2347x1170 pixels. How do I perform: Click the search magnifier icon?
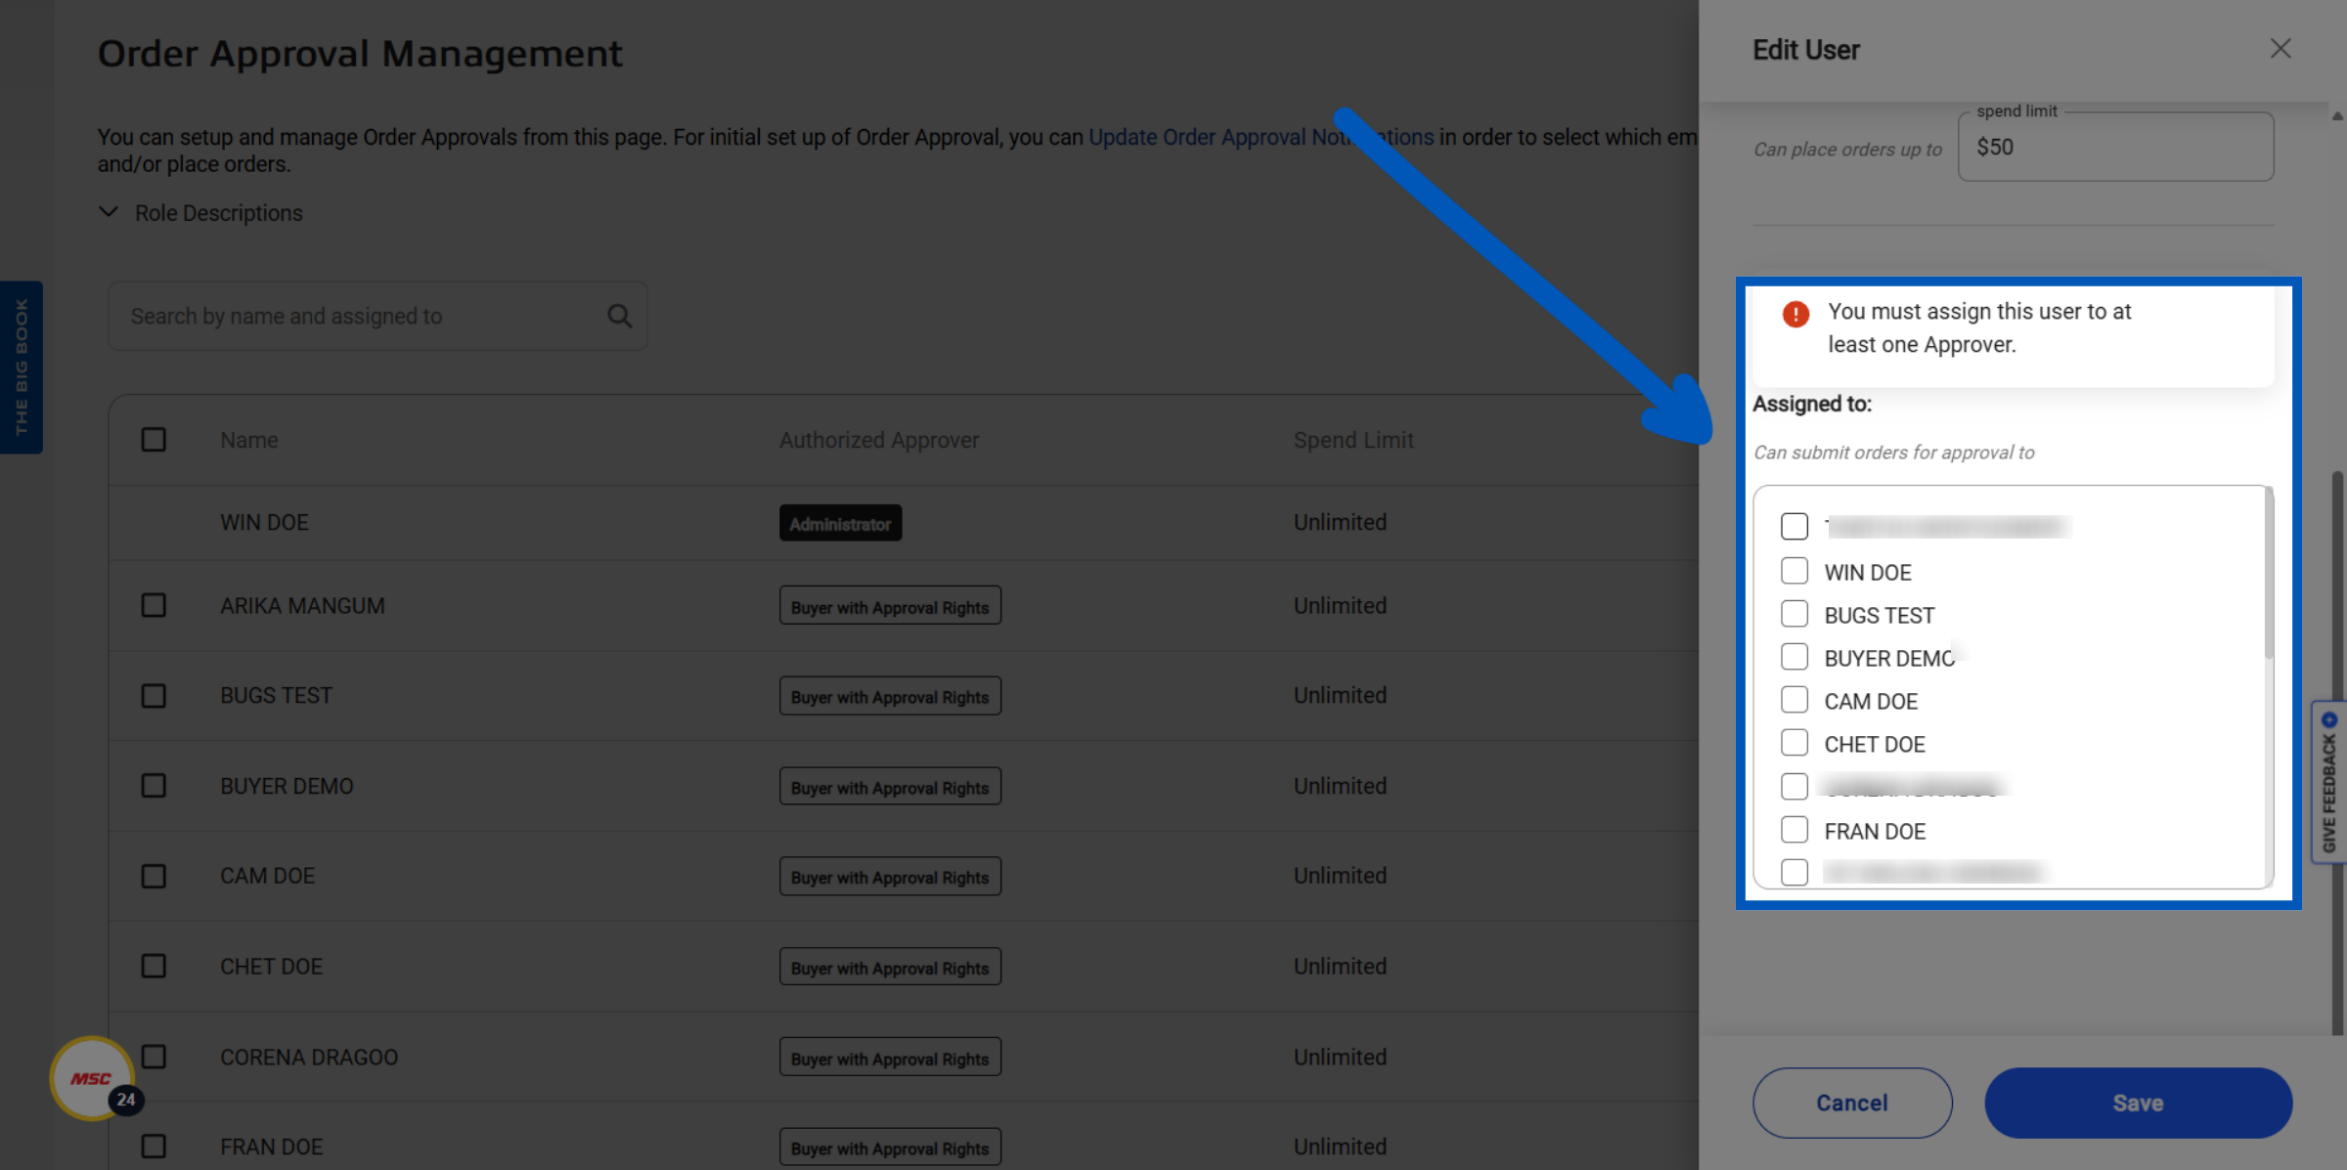[x=619, y=316]
